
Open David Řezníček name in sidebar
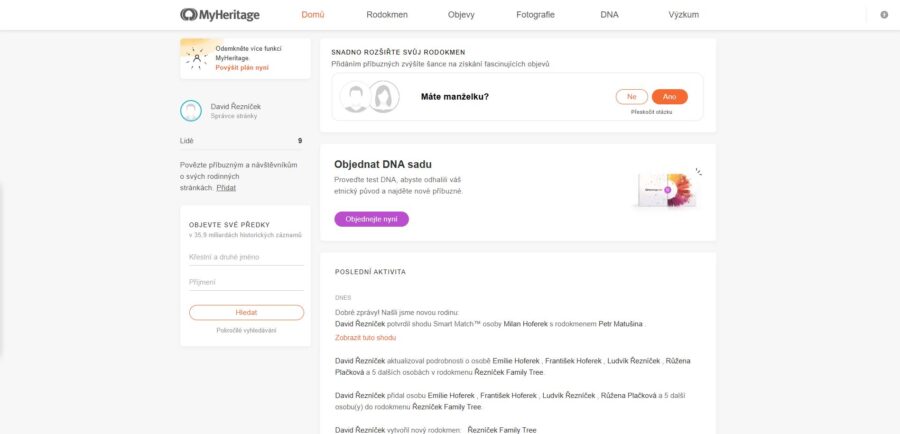click(x=235, y=107)
